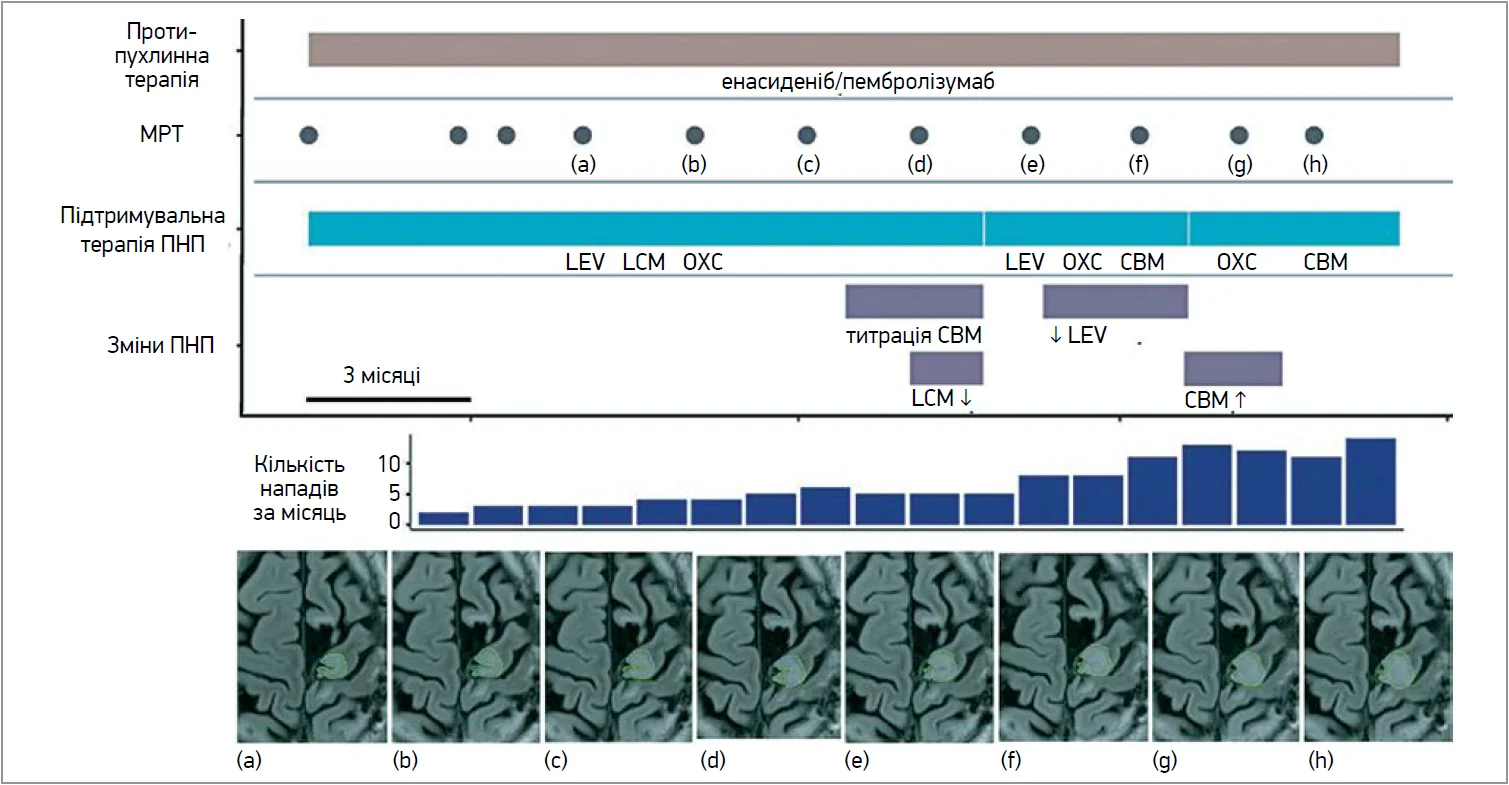Click the 'CBM ↑' label

click(1216, 398)
